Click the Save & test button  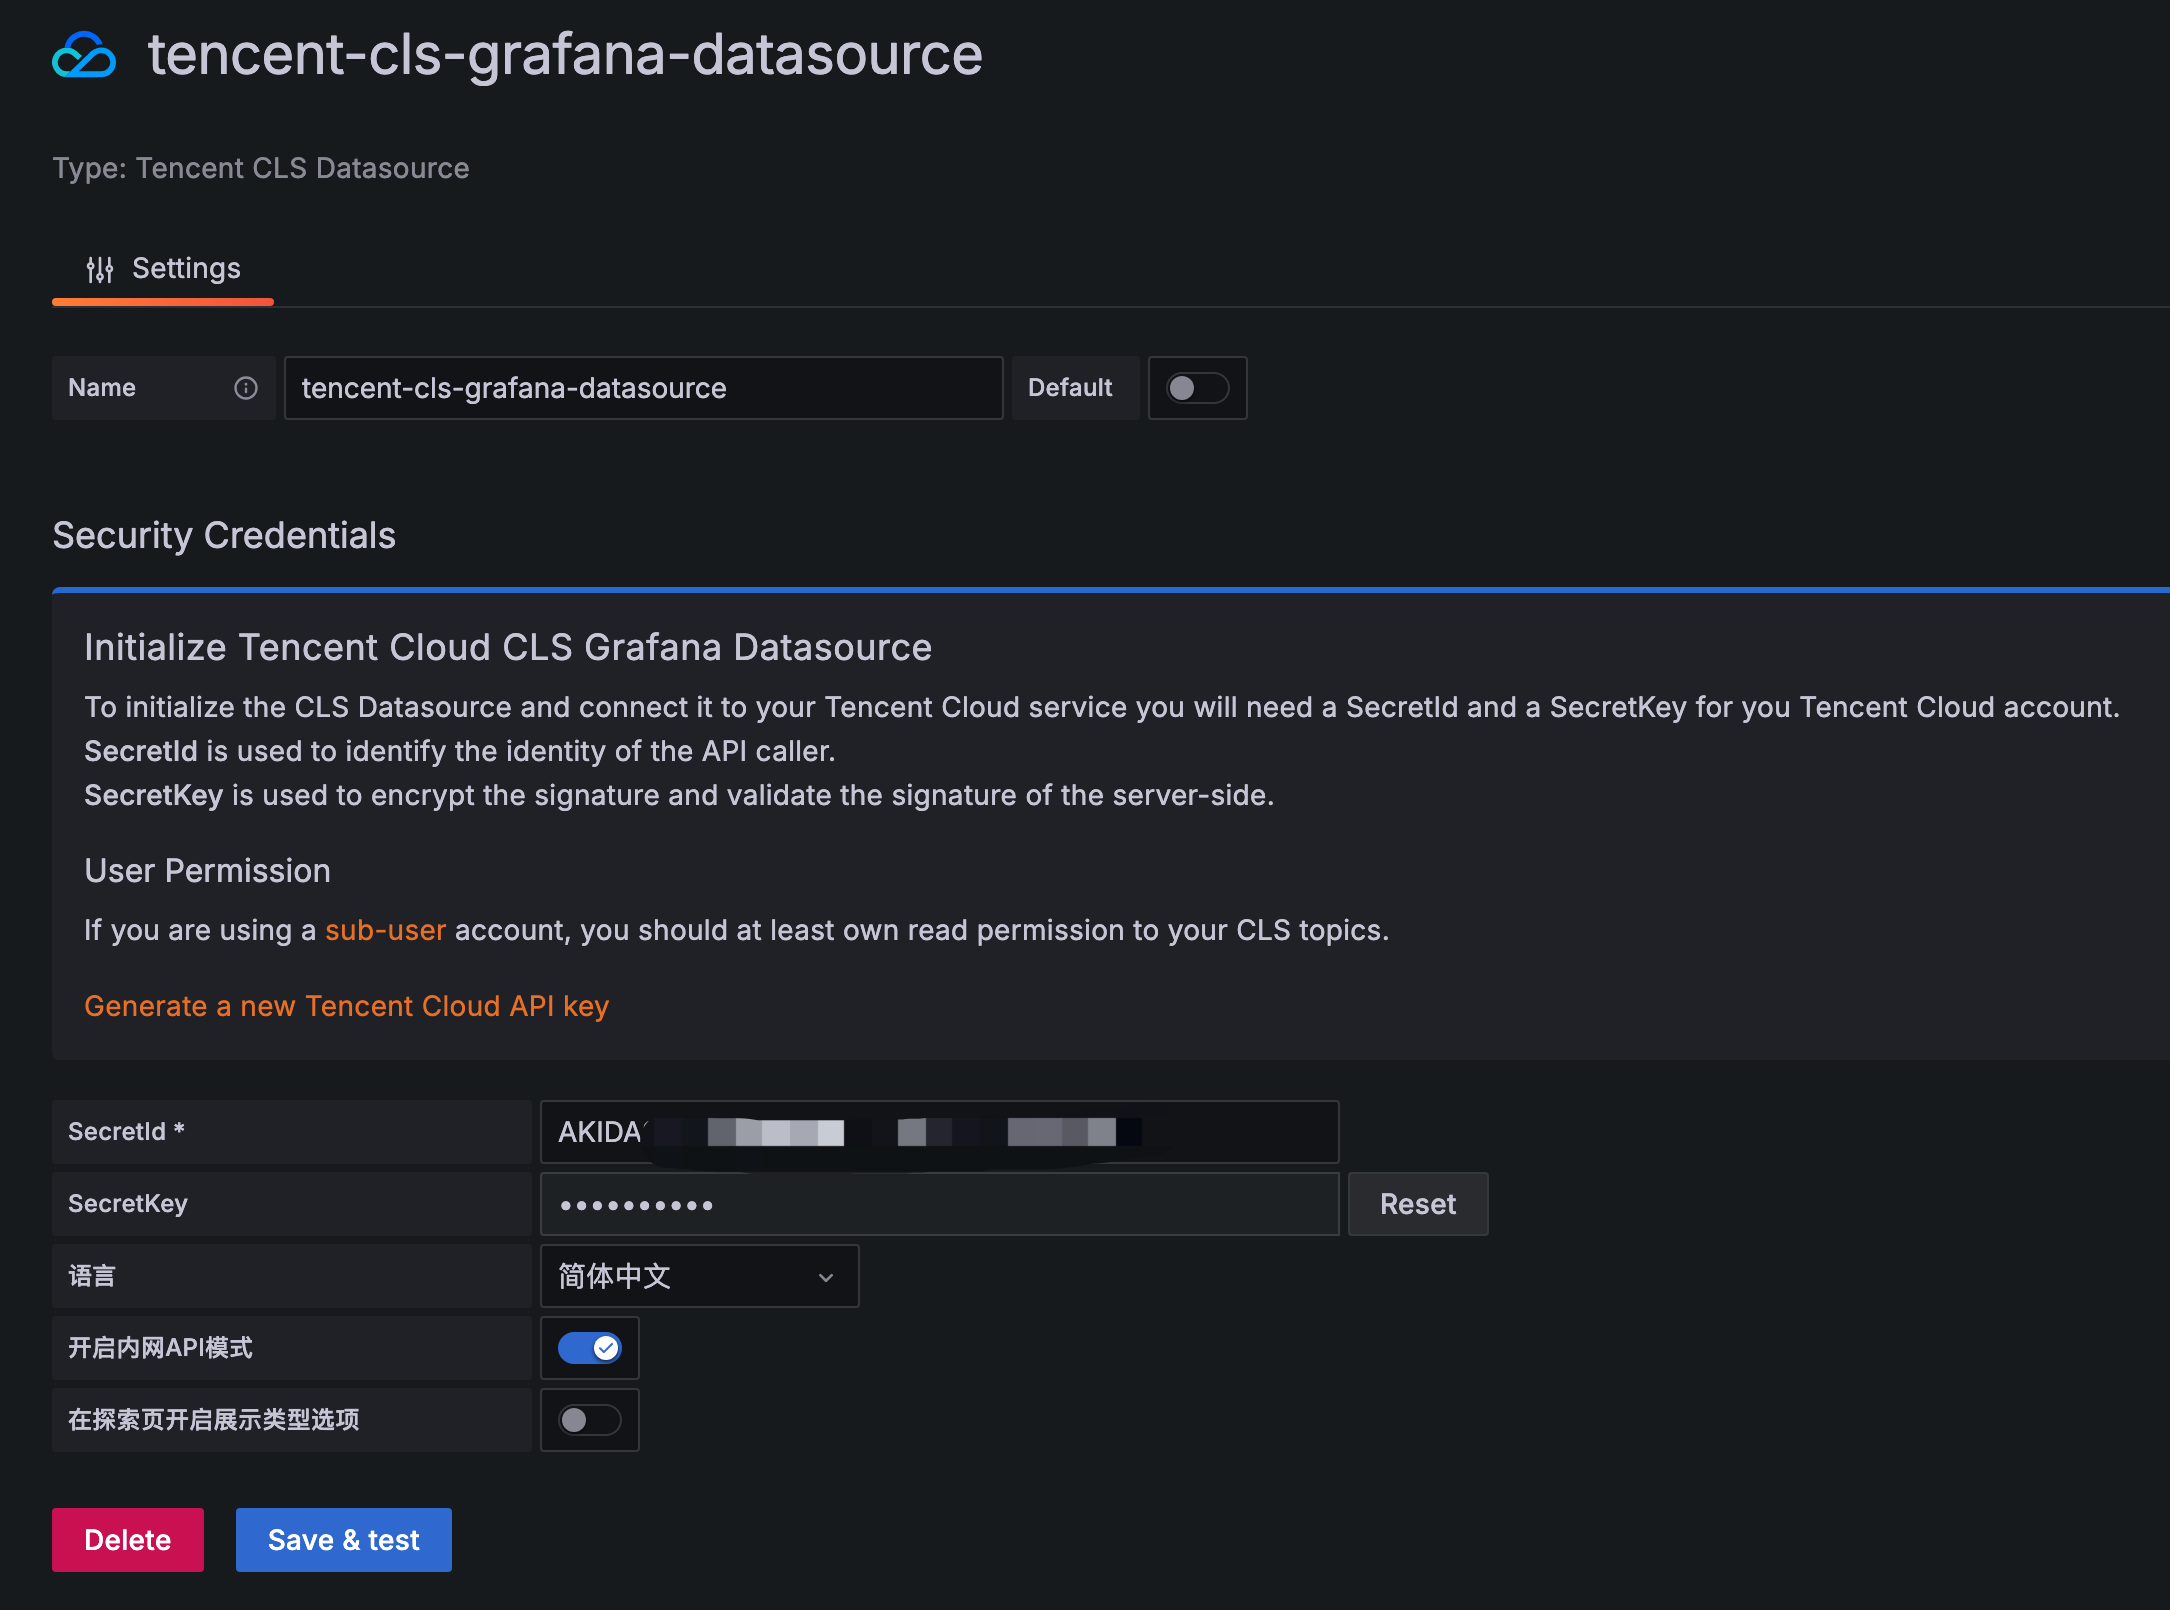344,1540
